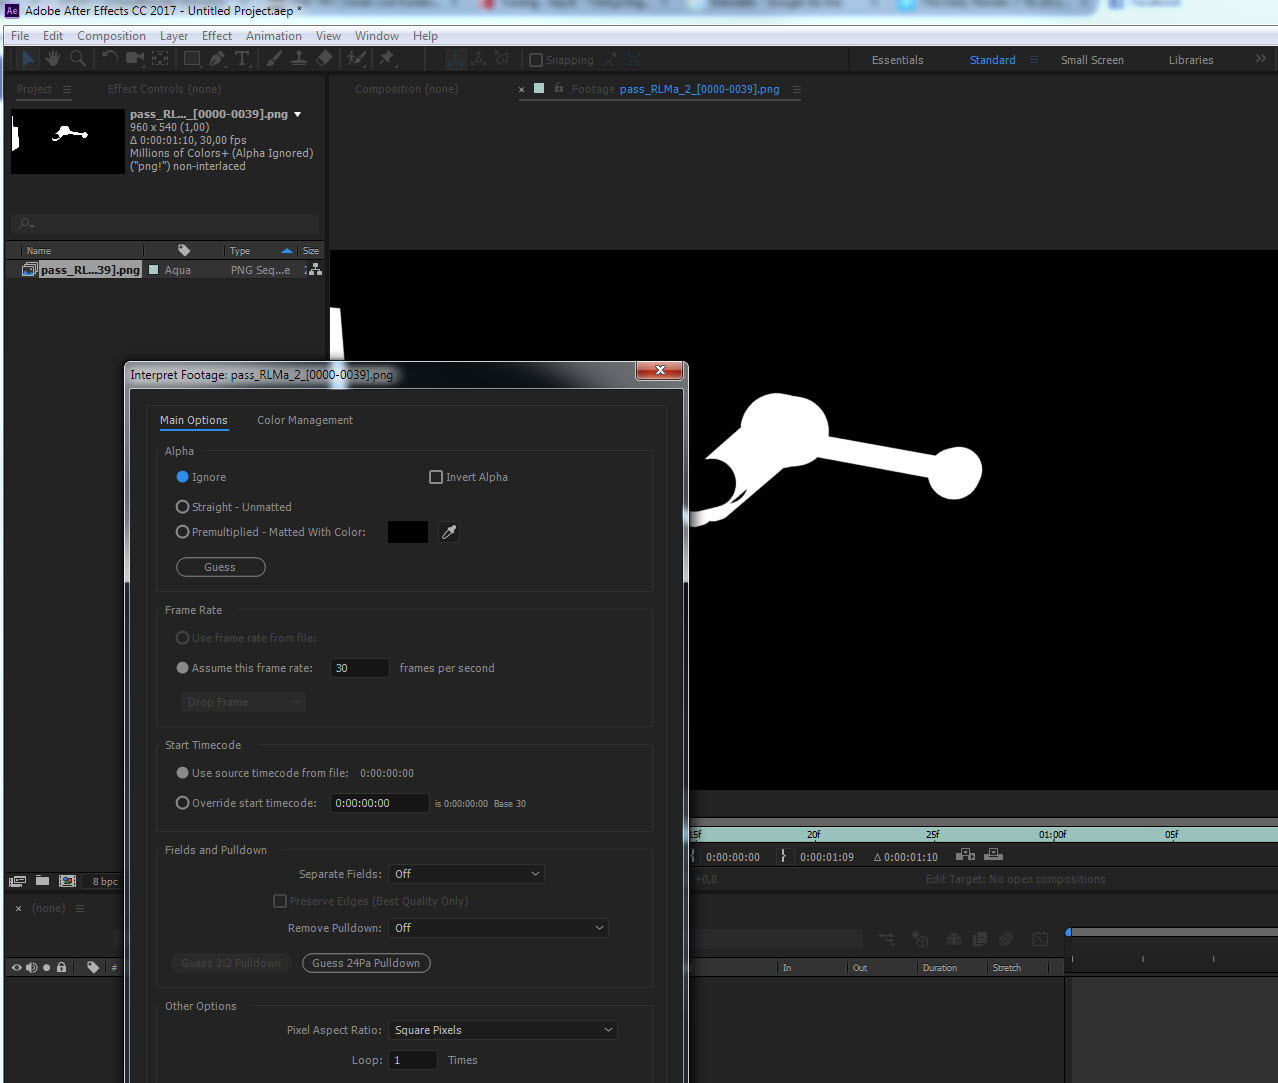Click the project flowchart view icon
This screenshot has height=1083, width=1278.
[314, 270]
